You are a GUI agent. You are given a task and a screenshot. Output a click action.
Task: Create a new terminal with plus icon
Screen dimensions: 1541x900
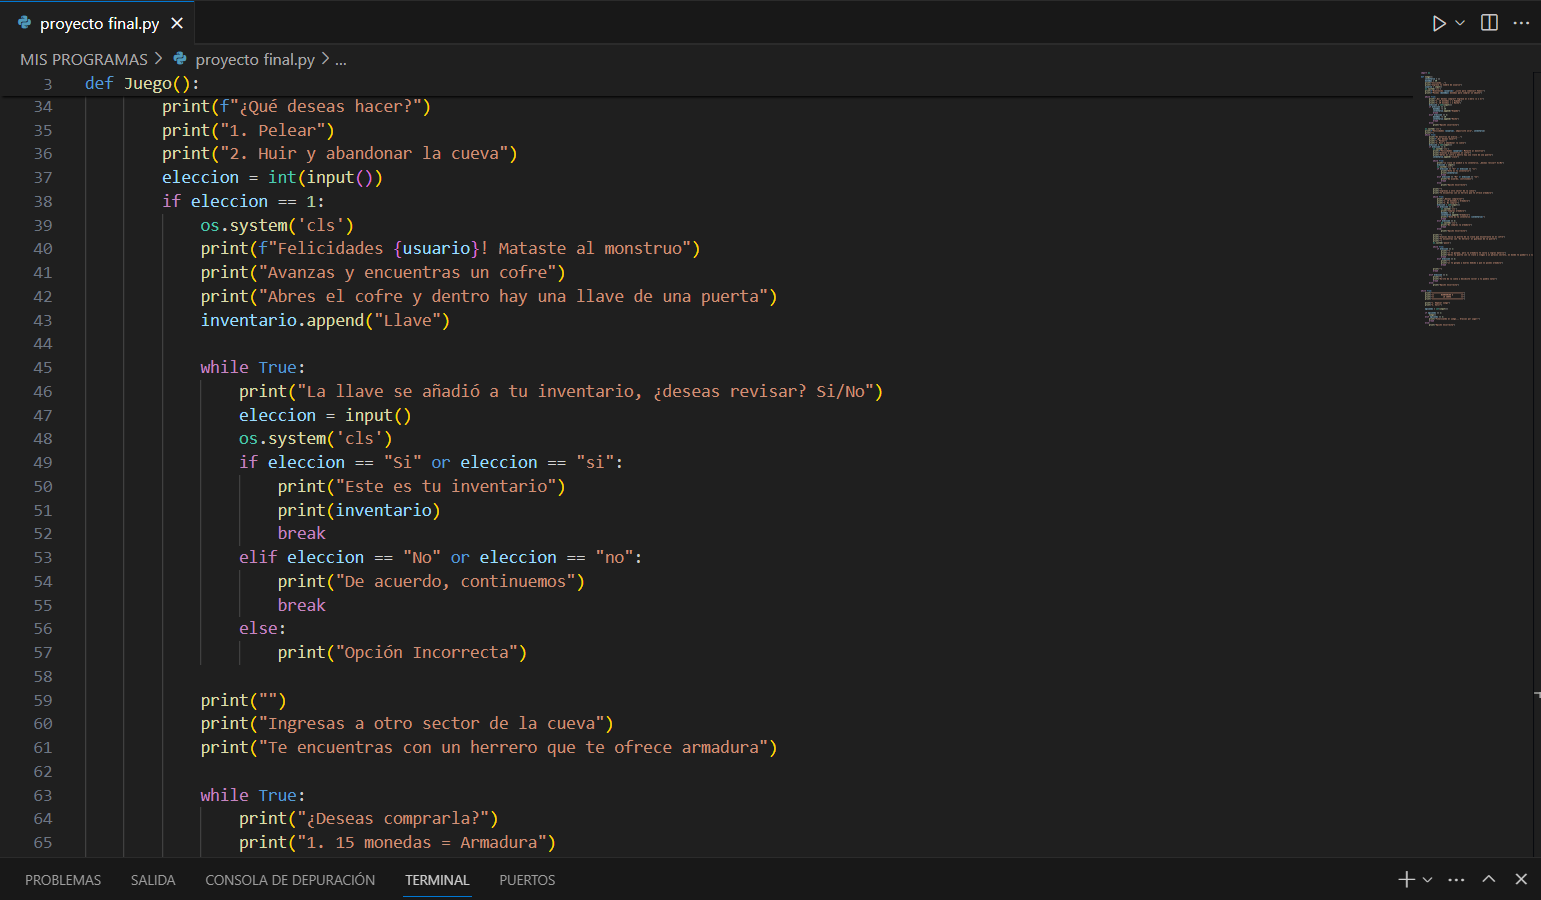click(x=1406, y=879)
